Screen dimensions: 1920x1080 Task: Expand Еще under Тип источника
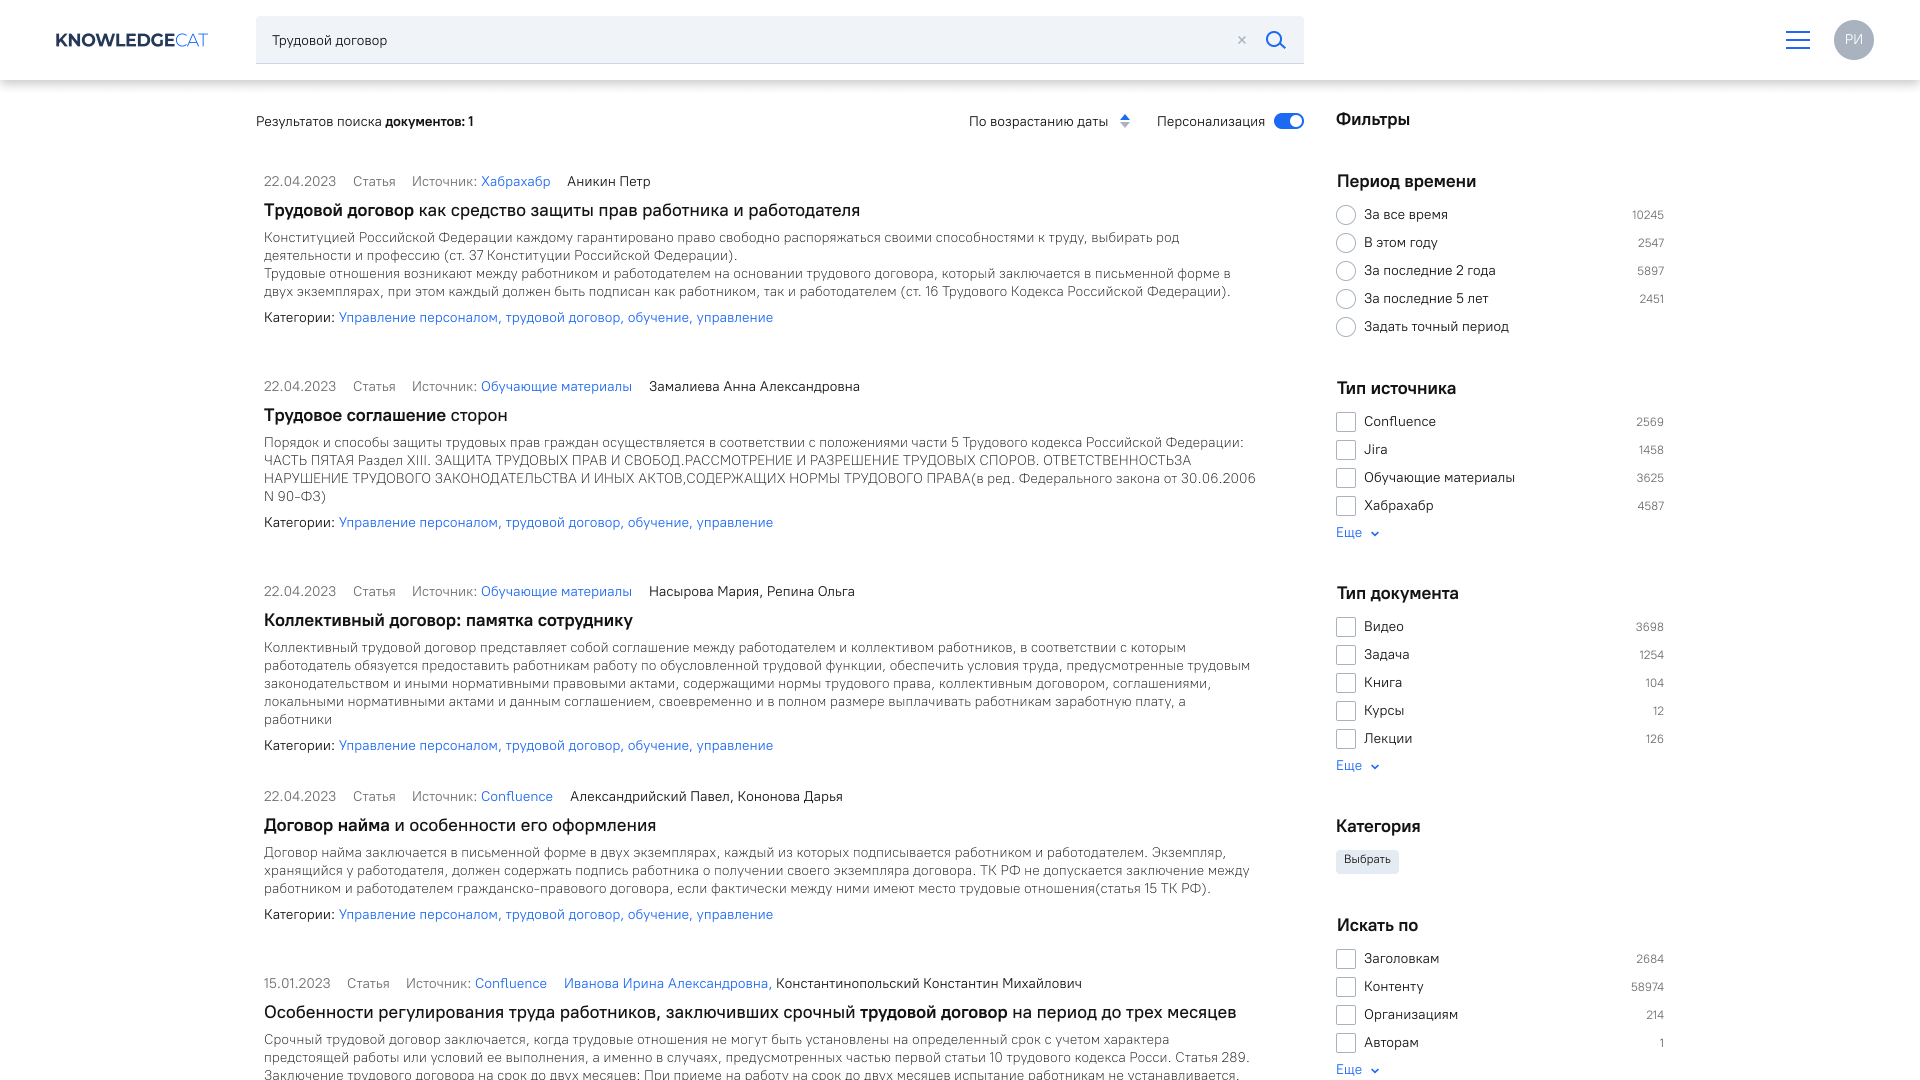pyautogui.click(x=1357, y=533)
